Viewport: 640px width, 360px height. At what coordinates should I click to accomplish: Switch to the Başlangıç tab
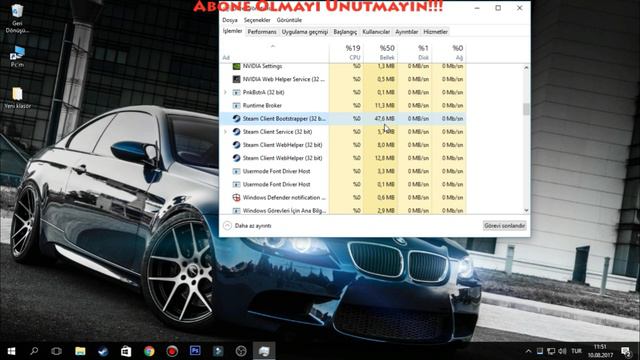click(x=345, y=32)
